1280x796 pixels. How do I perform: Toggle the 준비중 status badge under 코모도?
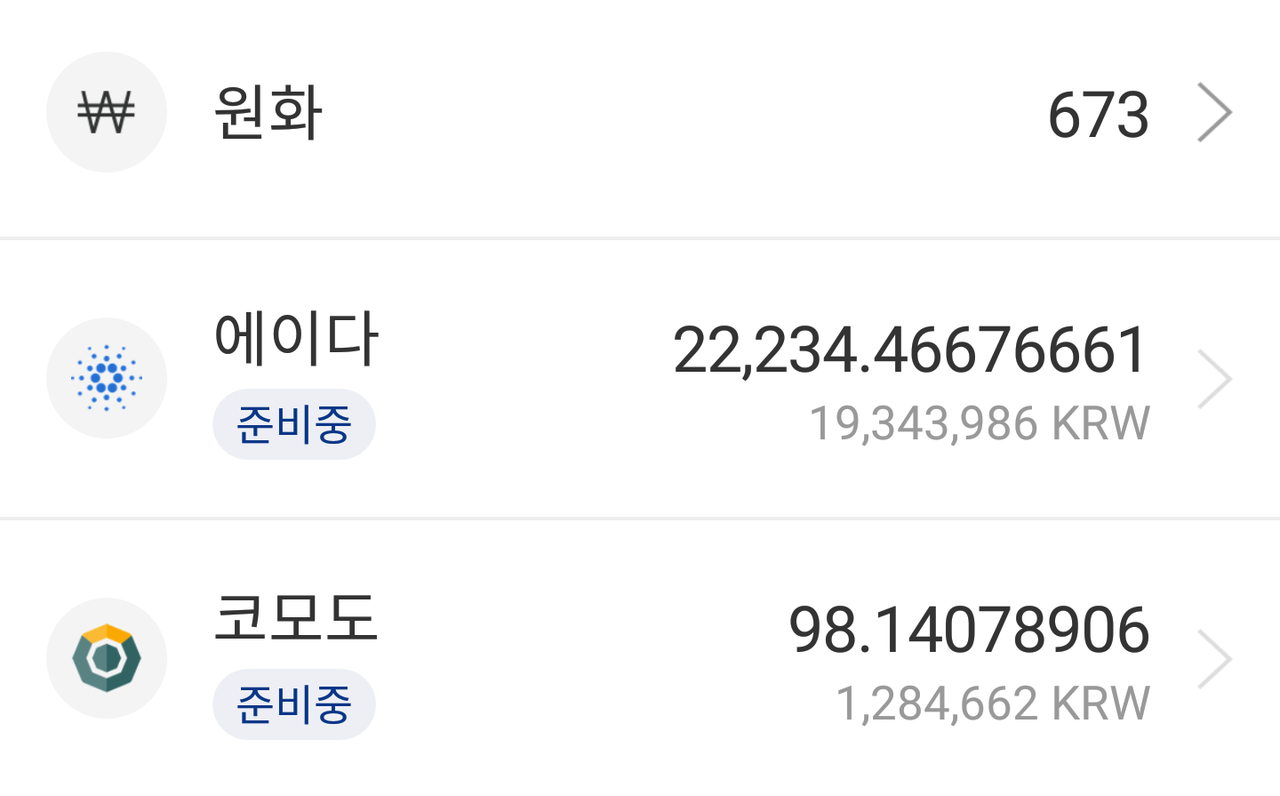[294, 704]
